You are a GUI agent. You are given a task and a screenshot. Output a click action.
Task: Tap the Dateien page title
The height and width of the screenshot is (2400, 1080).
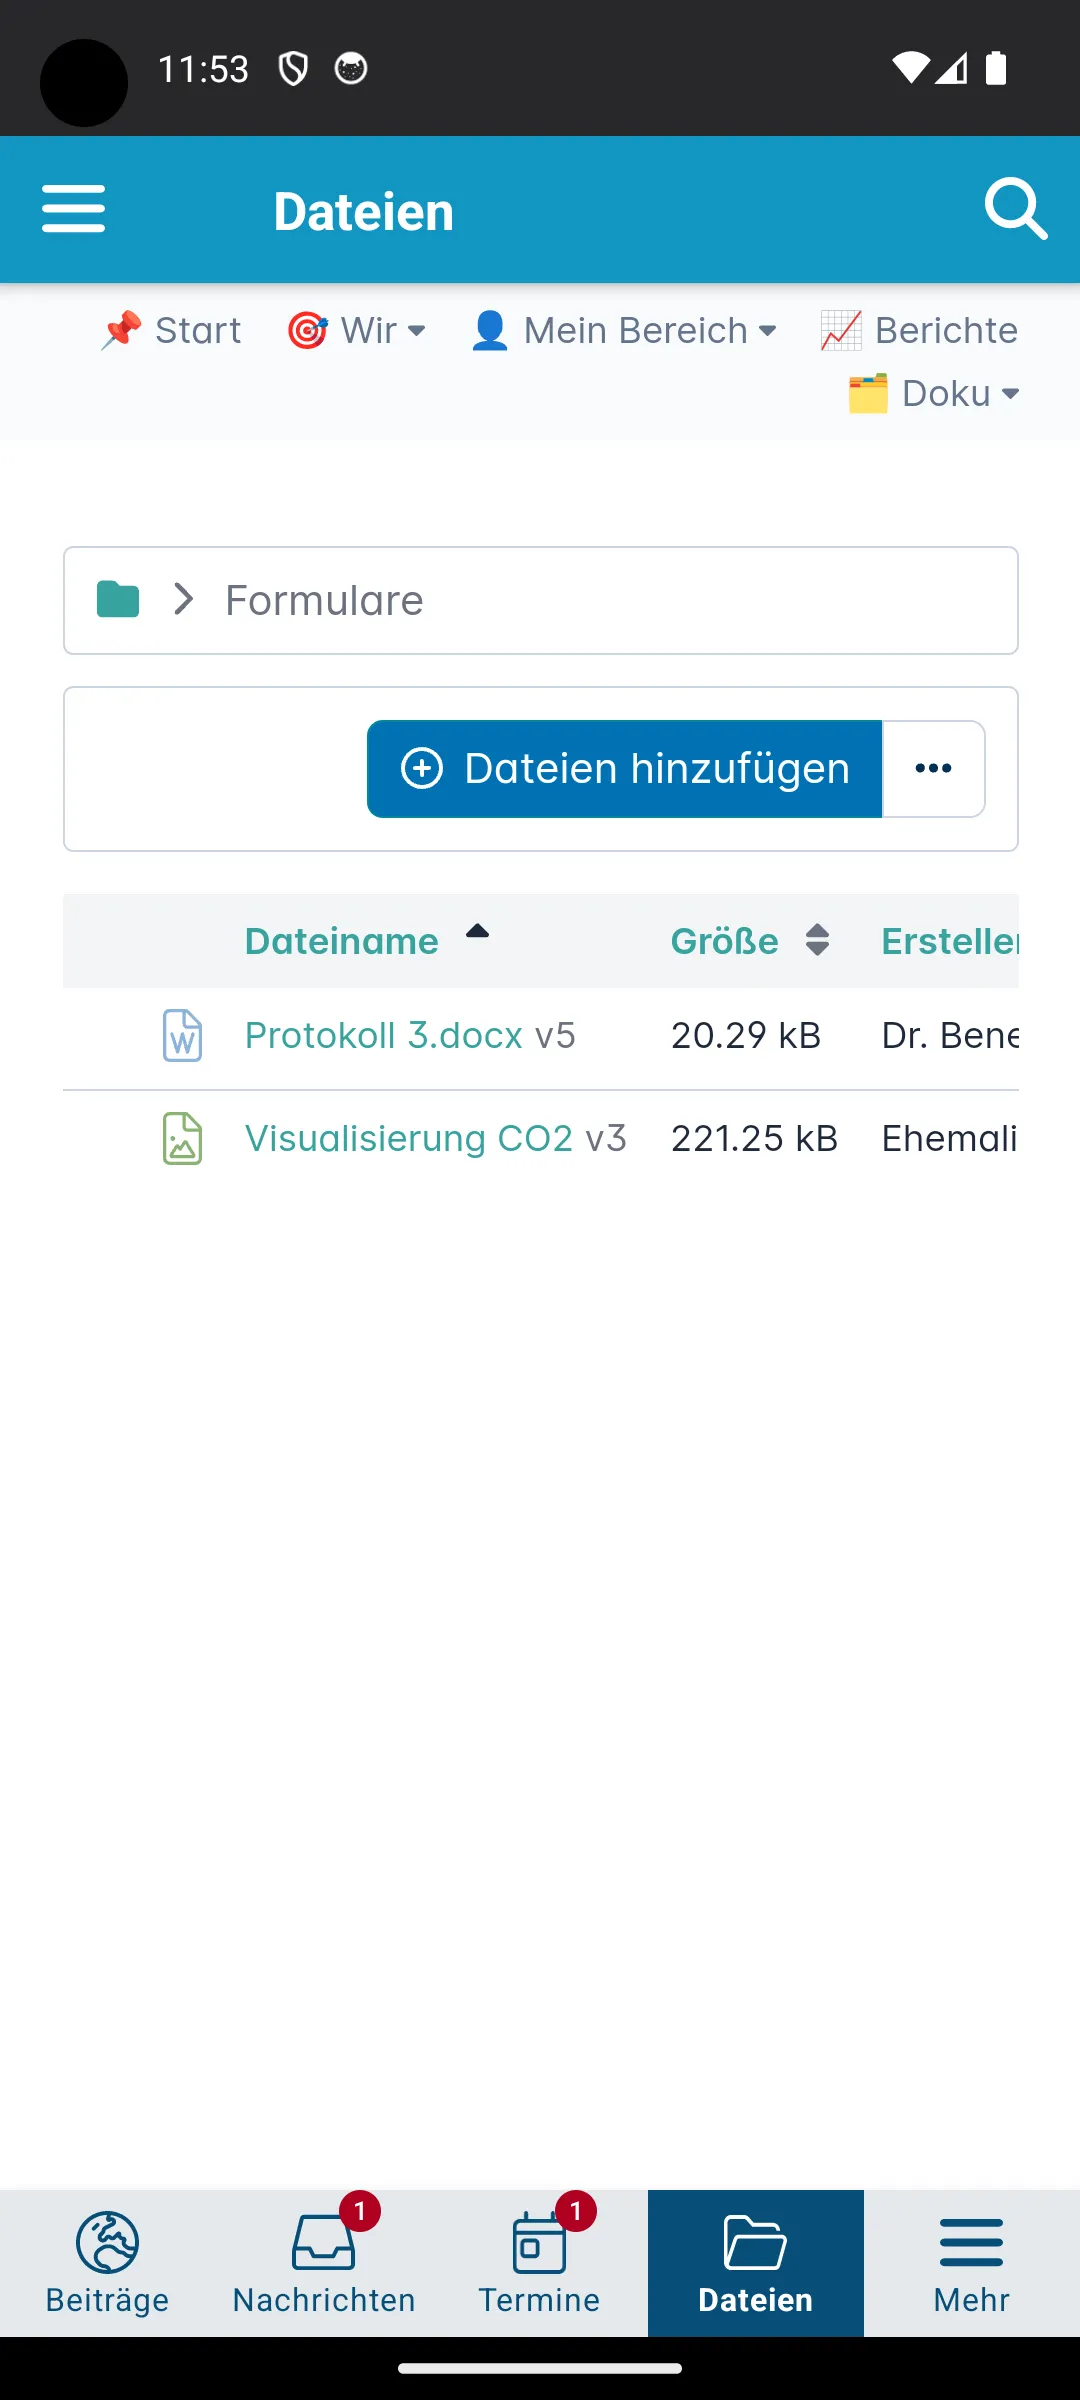pos(364,212)
